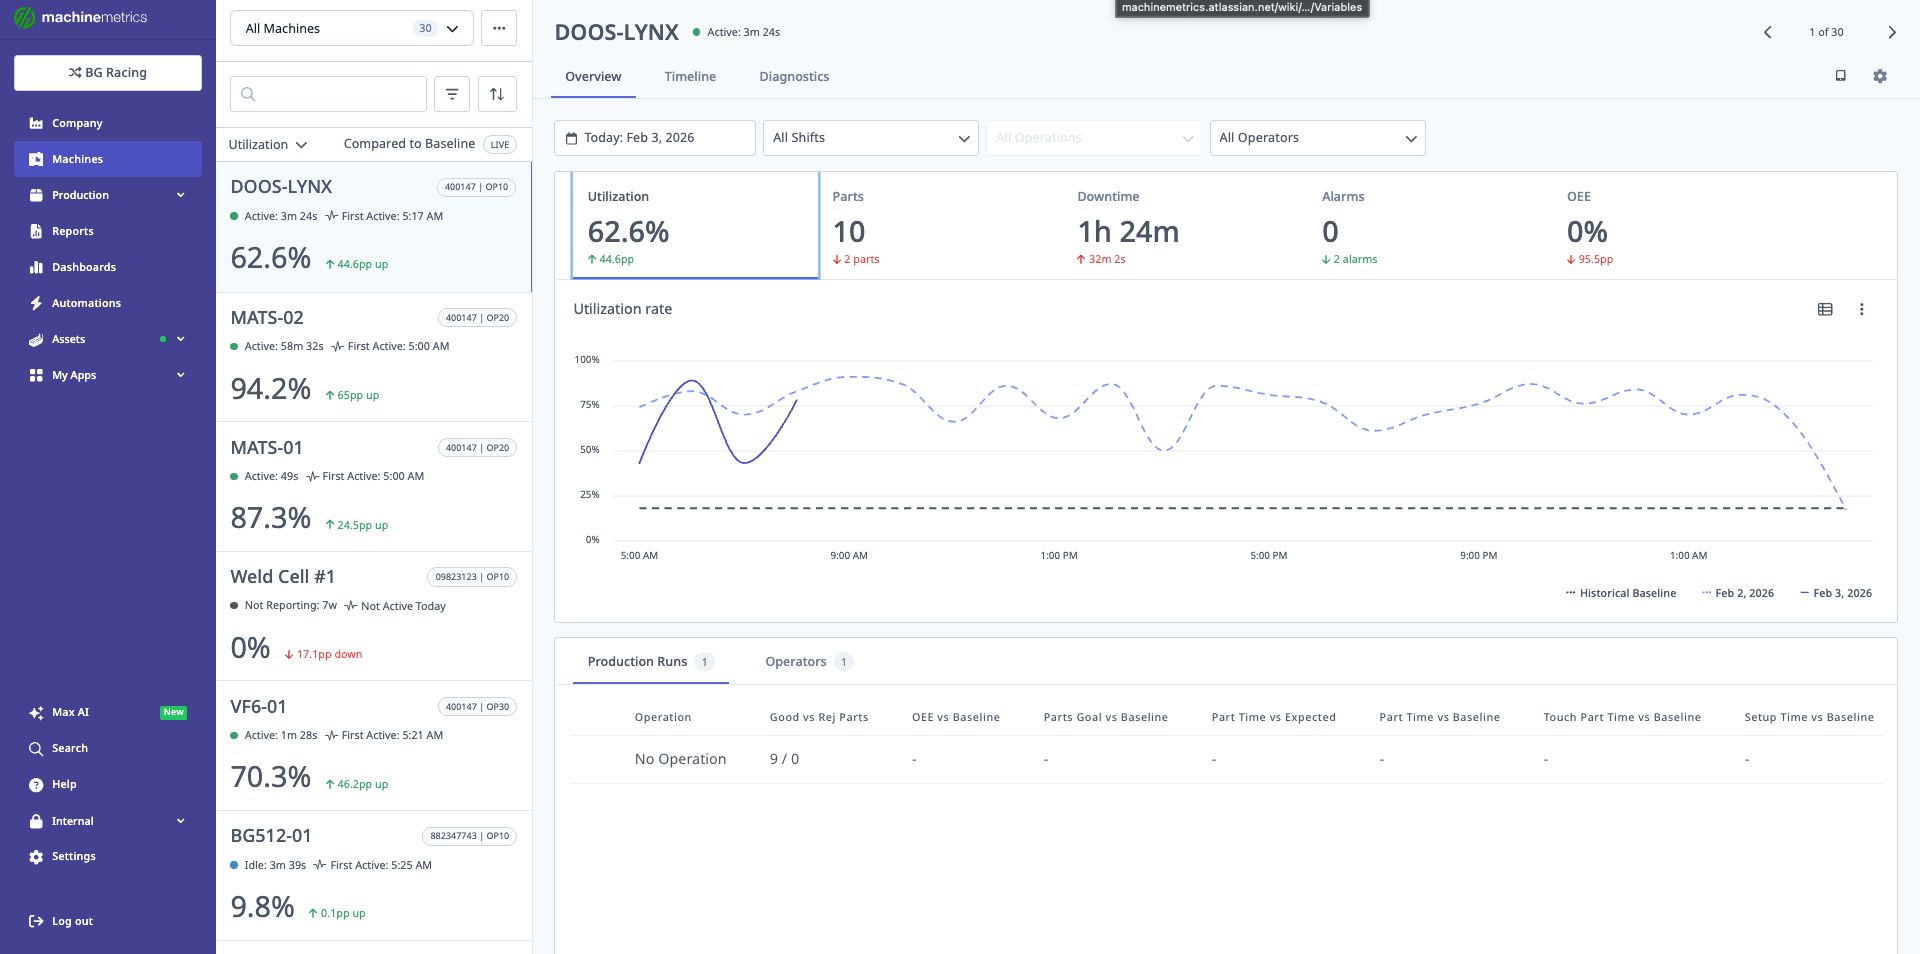1920x954 pixels.
Task: Select the MATS-02 machine card
Action: click(x=373, y=357)
